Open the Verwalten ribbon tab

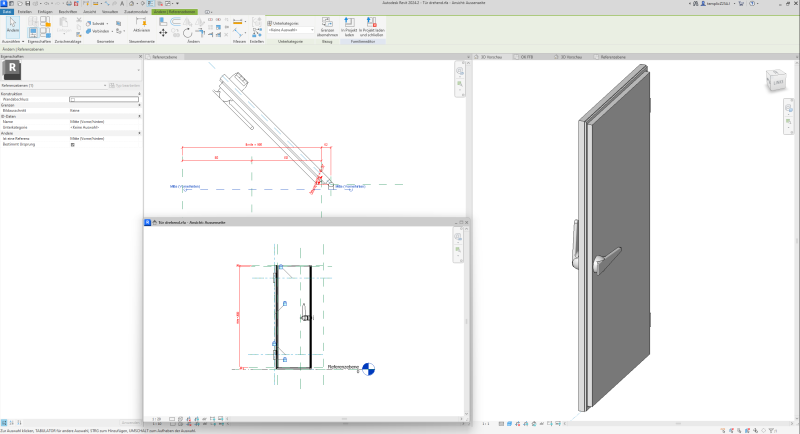point(110,11)
